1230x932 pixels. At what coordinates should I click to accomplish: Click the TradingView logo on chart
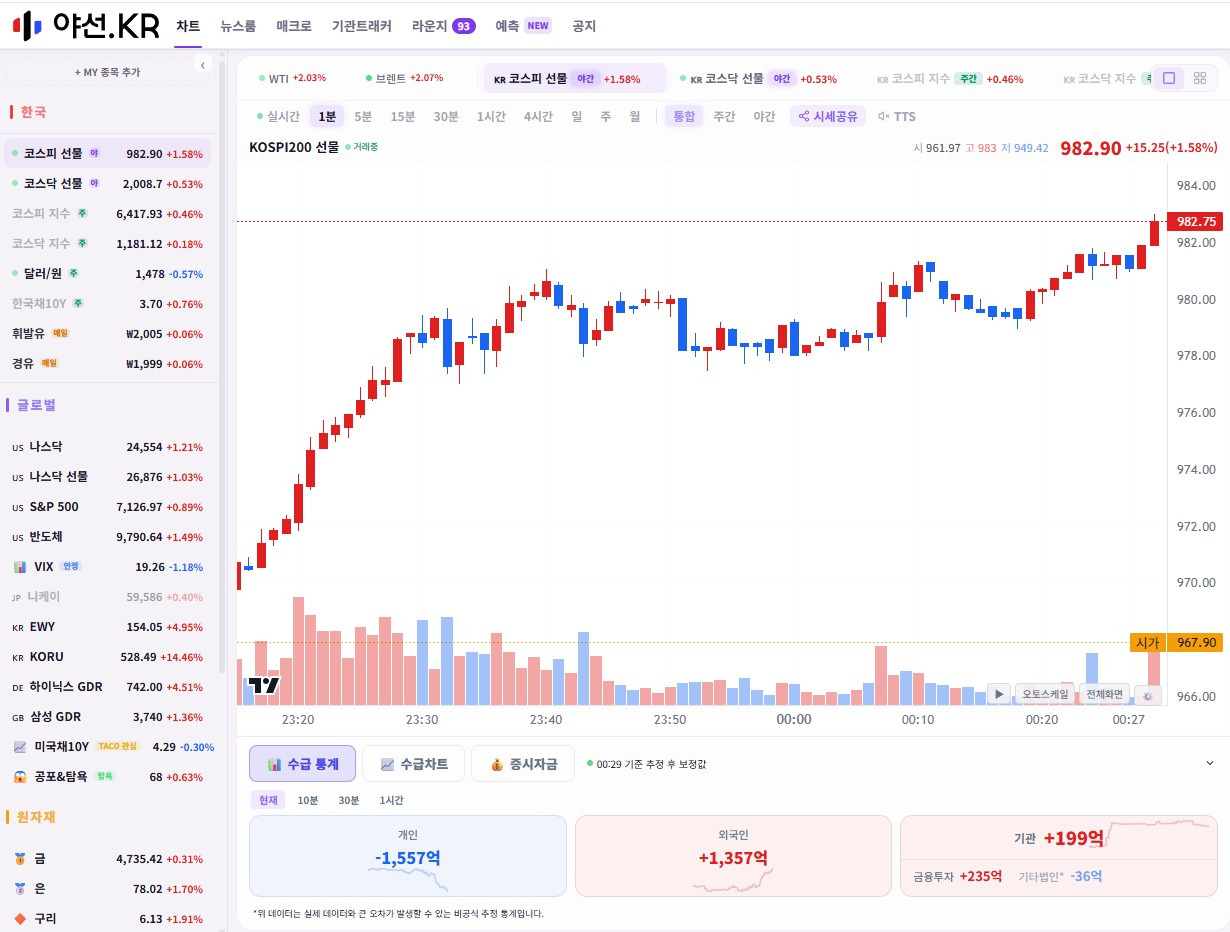click(264, 685)
